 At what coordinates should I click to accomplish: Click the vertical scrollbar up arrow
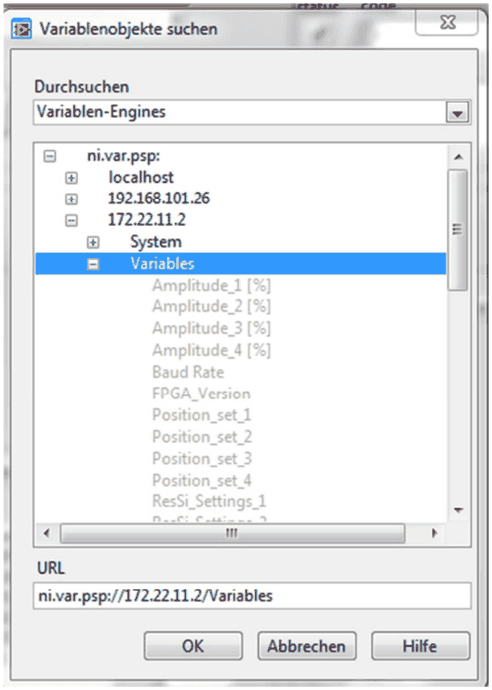coord(458,157)
